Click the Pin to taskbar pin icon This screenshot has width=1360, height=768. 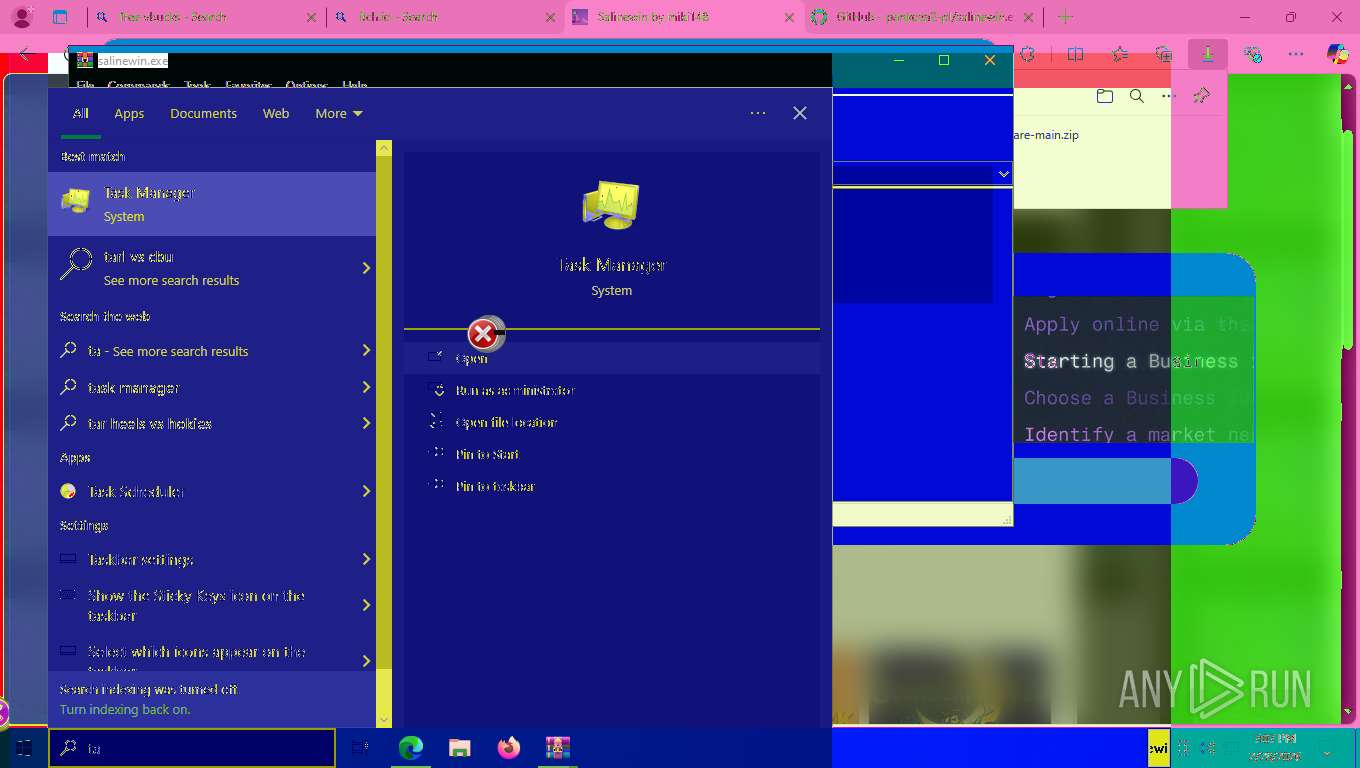point(436,485)
